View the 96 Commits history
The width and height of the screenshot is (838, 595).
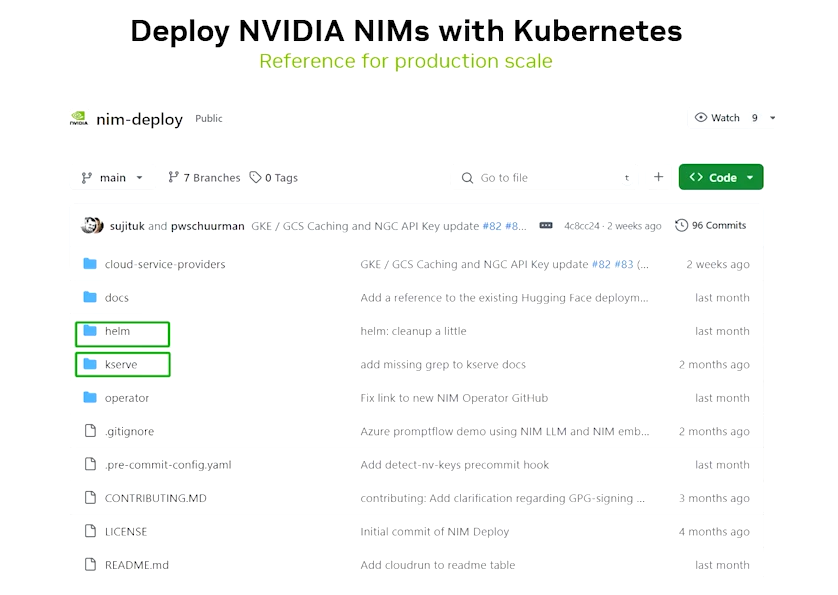pyautogui.click(x=711, y=226)
